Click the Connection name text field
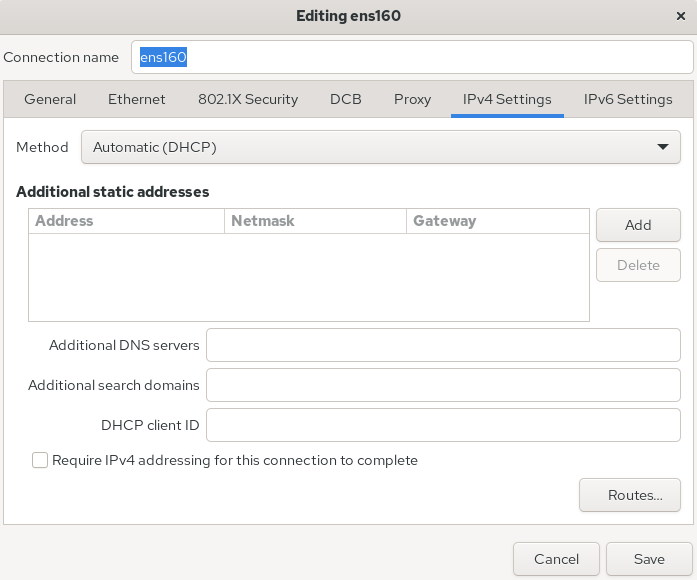This screenshot has width=697, height=580. point(412,57)
